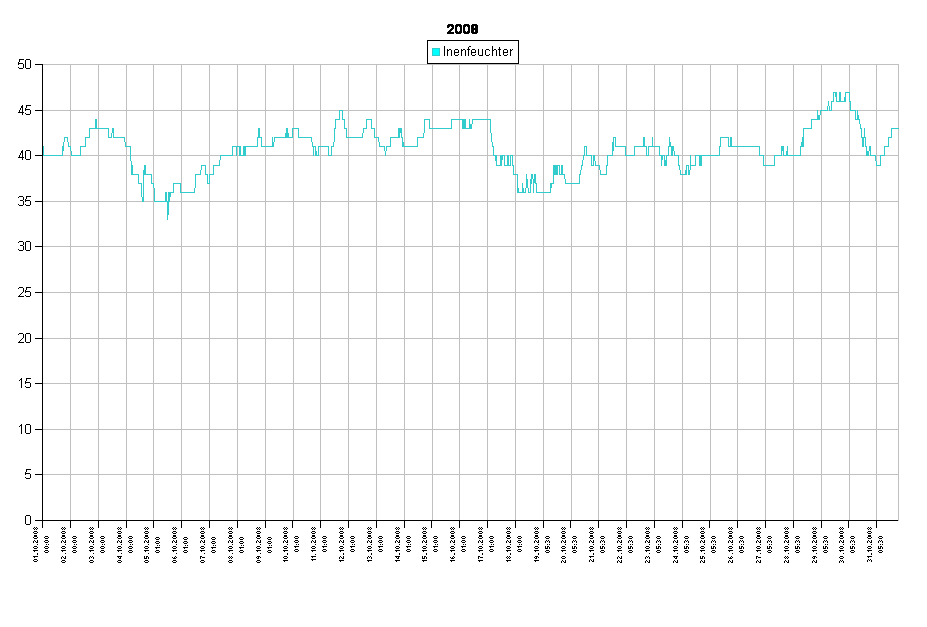Viewport: 927px width, 627px height.
Task: Click the line's starting point at left edge
Action: point(44,150)
